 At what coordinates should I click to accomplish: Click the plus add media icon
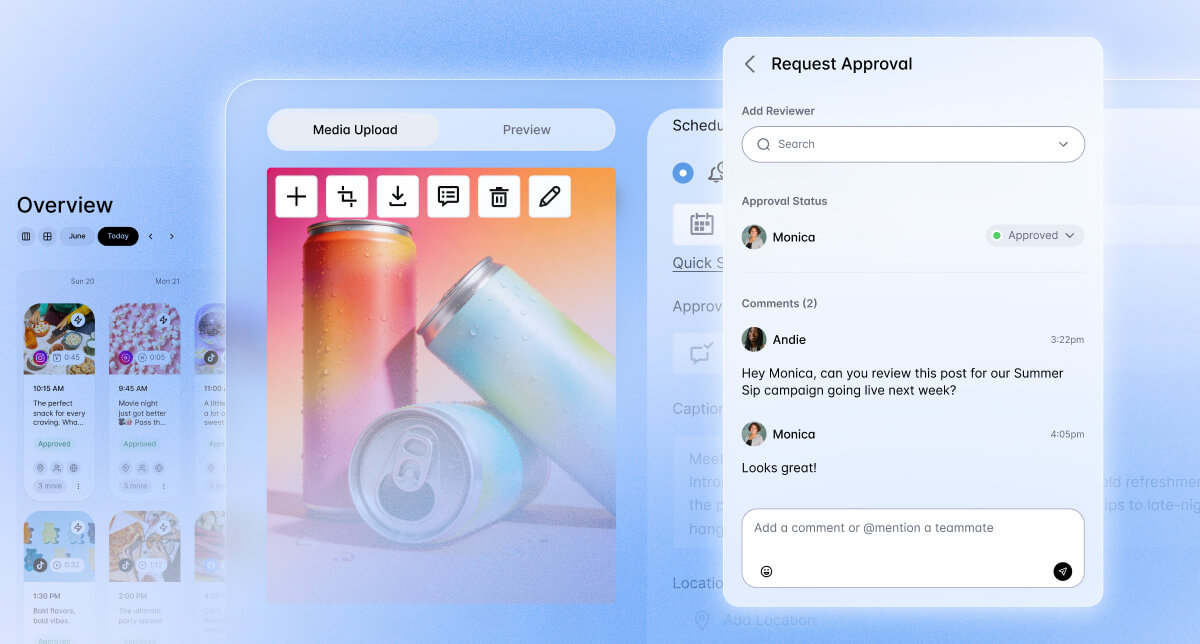click(296, 196)
